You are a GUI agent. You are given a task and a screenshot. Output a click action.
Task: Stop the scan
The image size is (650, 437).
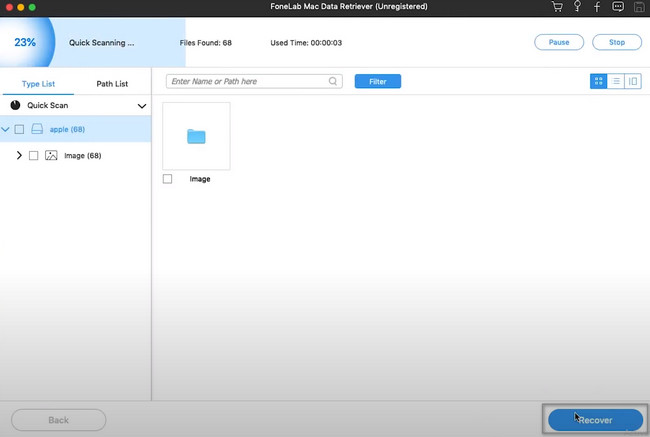[x=617, y=42]
